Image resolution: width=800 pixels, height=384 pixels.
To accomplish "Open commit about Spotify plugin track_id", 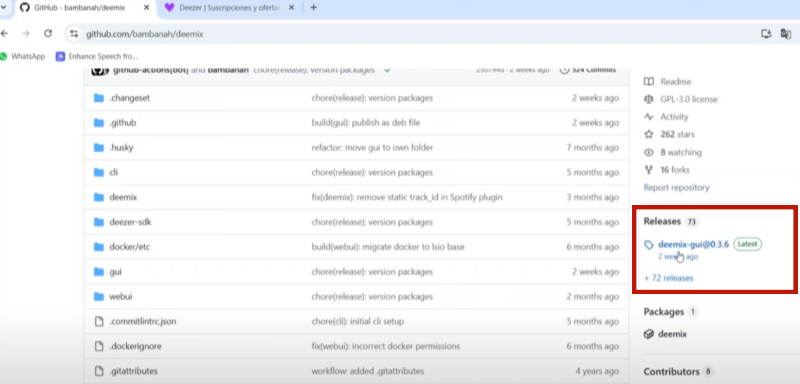I will click(x=407, y=197).
